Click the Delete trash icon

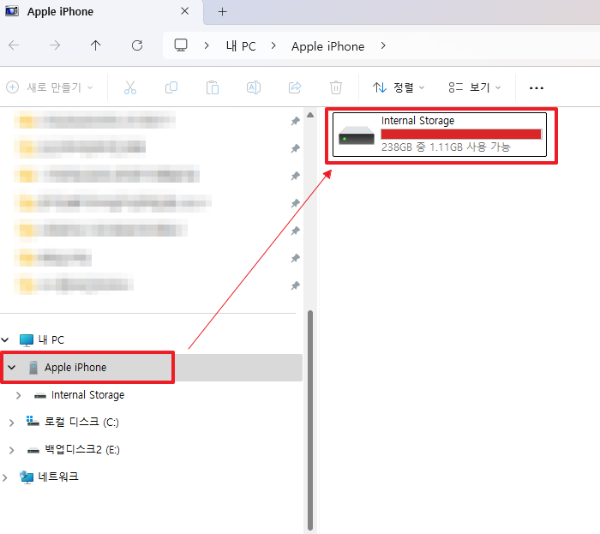(x=336, y=88)
